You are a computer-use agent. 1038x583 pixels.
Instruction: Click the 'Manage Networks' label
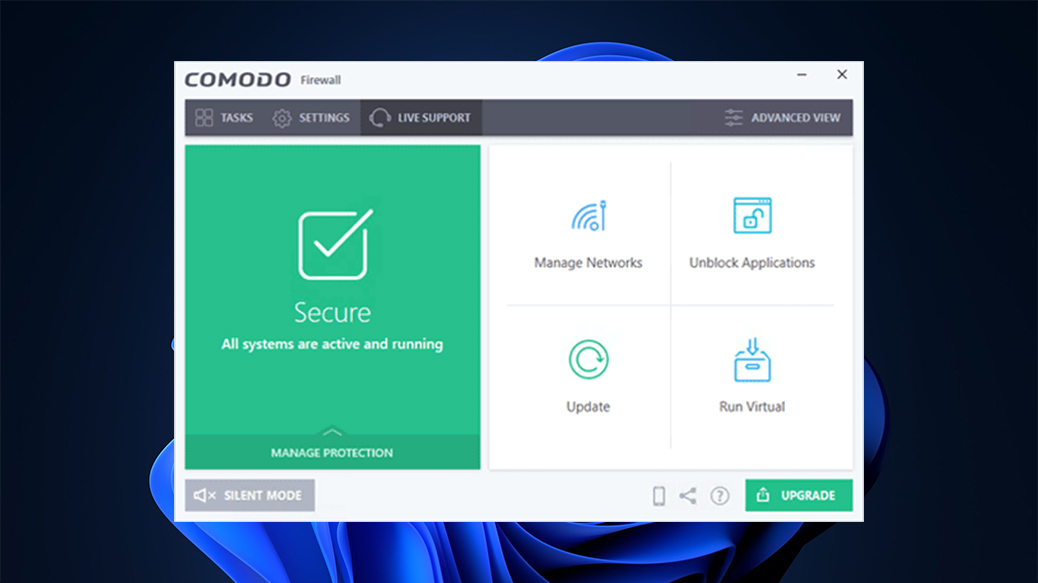588,263
